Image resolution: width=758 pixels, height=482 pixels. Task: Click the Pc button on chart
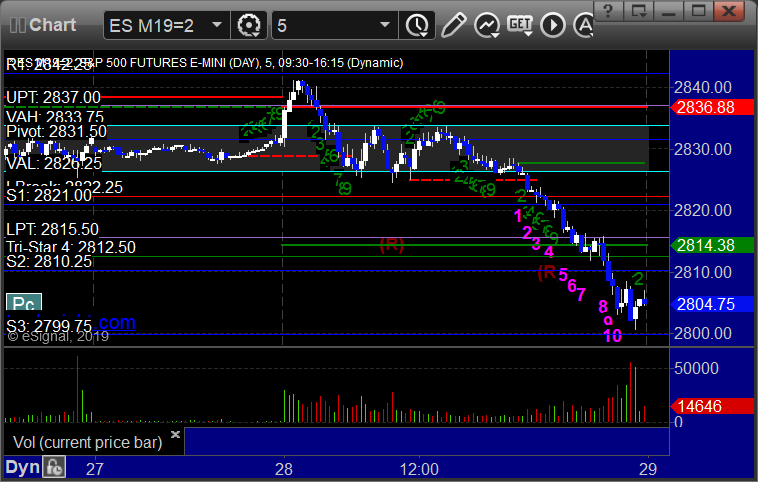pyautogui.click(x=24, y=303)
